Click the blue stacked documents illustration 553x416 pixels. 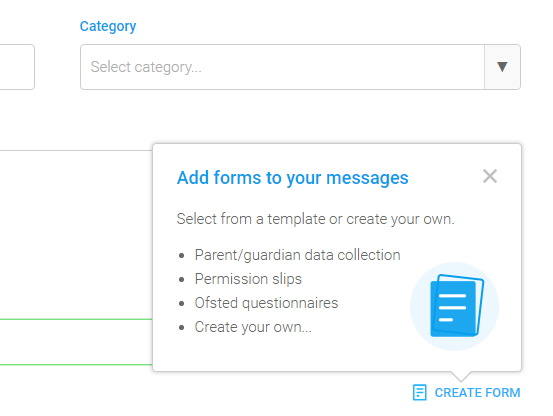[x=455, y=306]
